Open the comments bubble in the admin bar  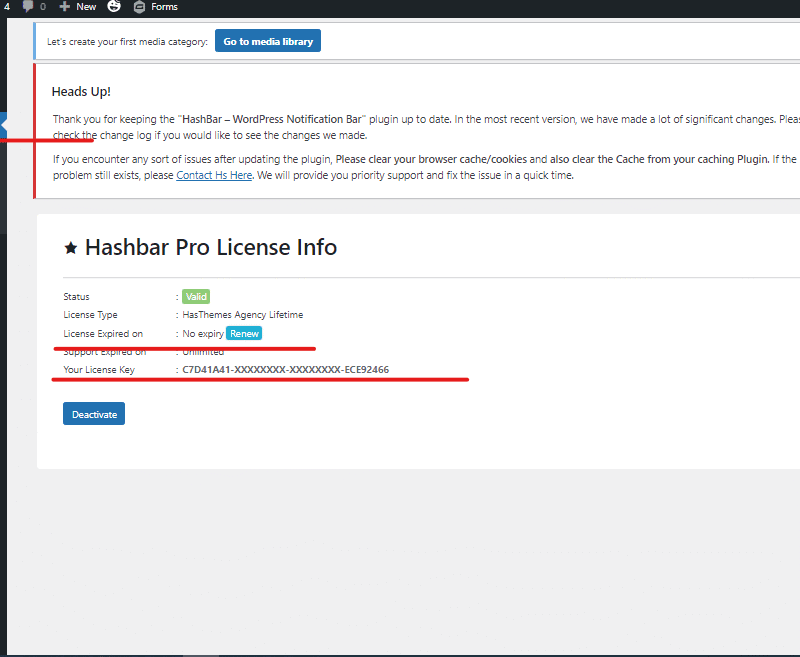(34, 7)
